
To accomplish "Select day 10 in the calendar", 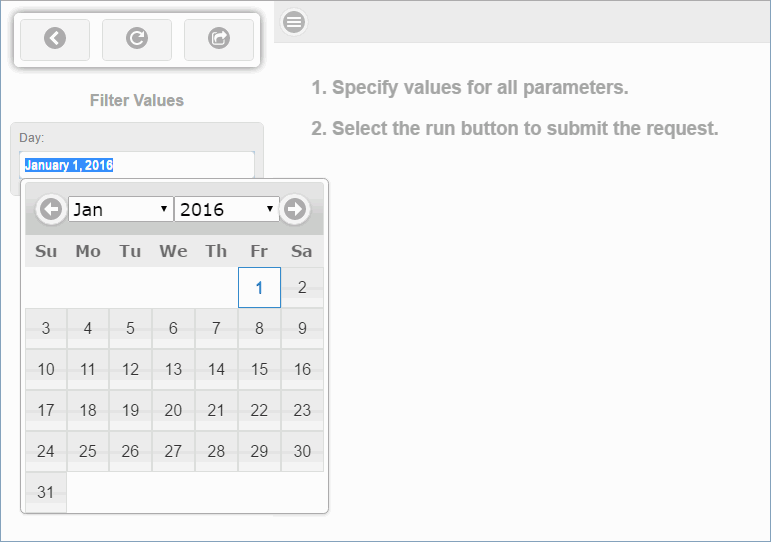I will click(46, 370).
